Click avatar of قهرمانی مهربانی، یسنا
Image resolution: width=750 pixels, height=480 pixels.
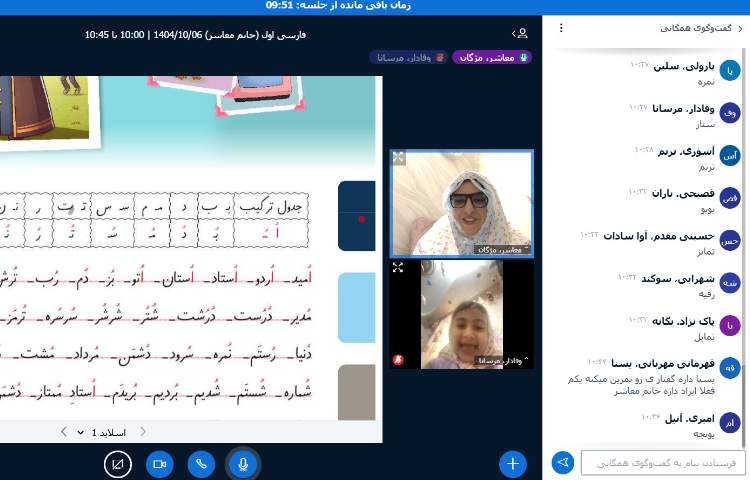point(730,368)
